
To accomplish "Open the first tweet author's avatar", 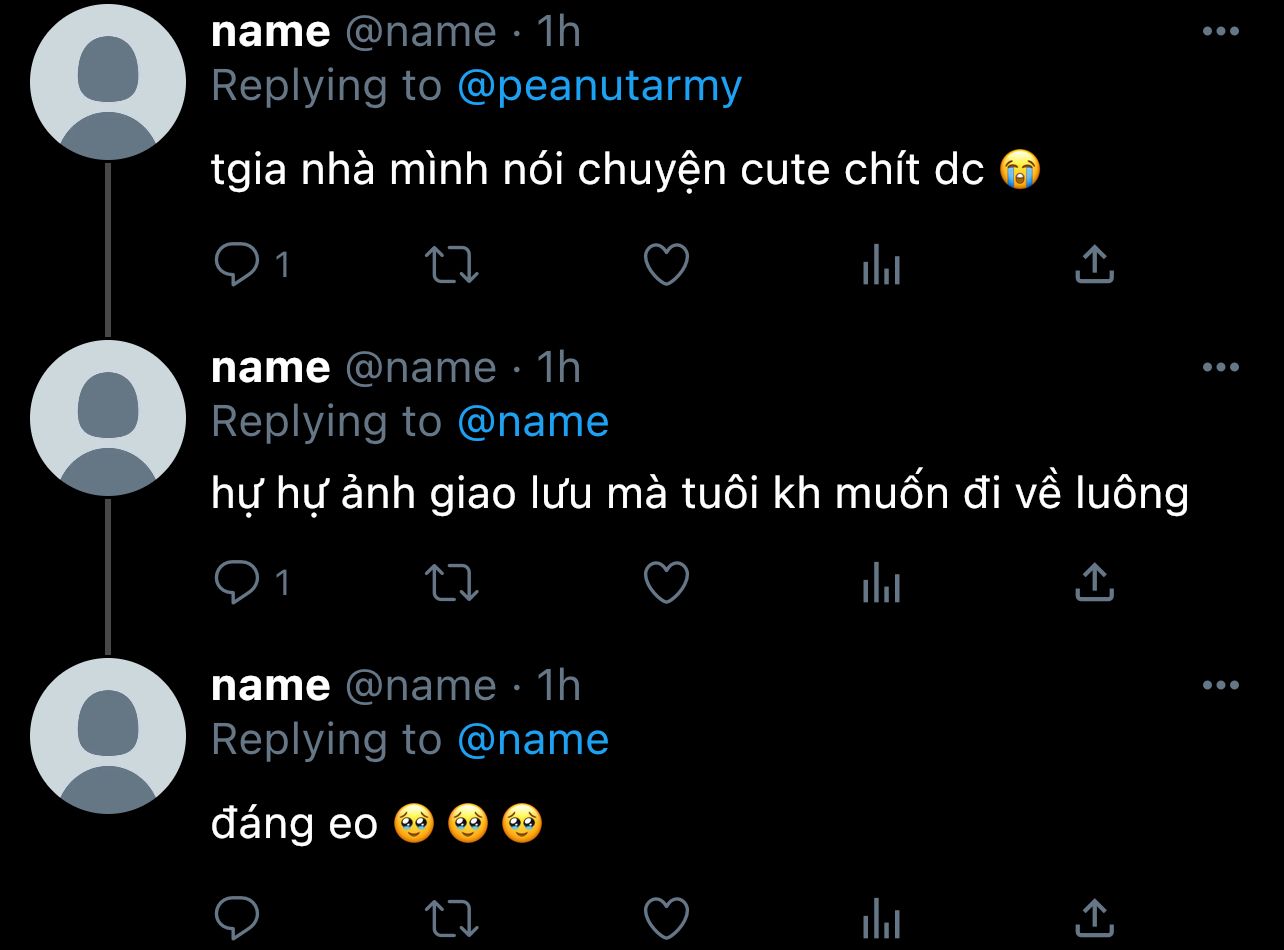I will (108, 82).
